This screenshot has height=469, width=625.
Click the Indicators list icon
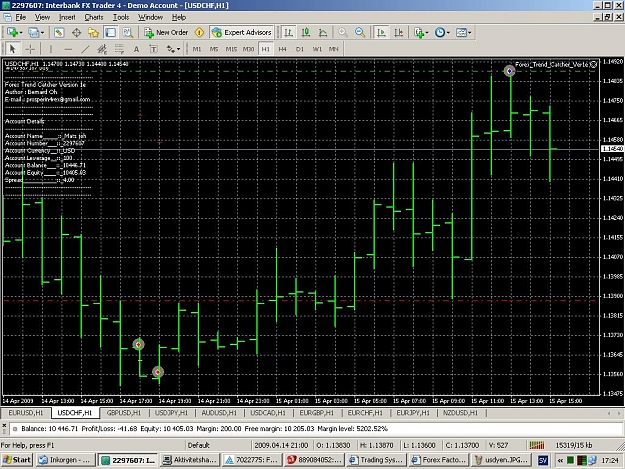coord(418,33)
